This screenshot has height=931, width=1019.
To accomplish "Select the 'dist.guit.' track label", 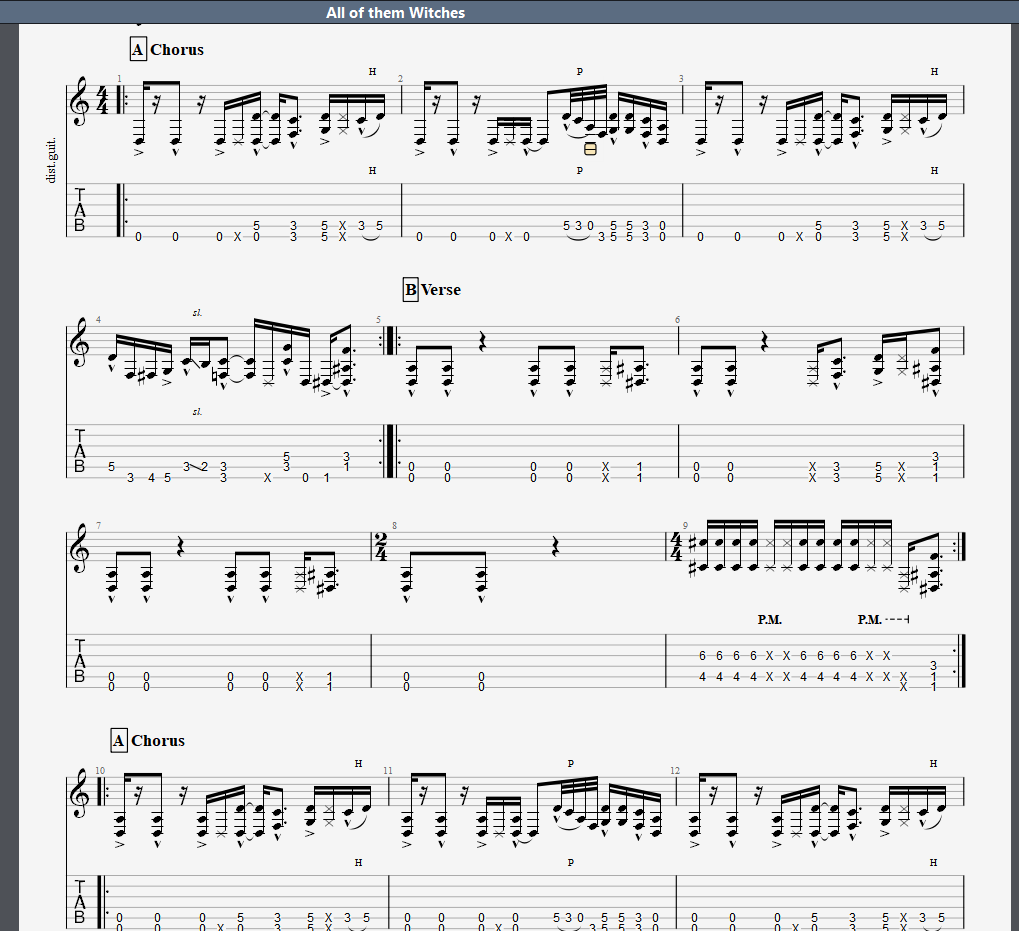I will pos(51,160).
